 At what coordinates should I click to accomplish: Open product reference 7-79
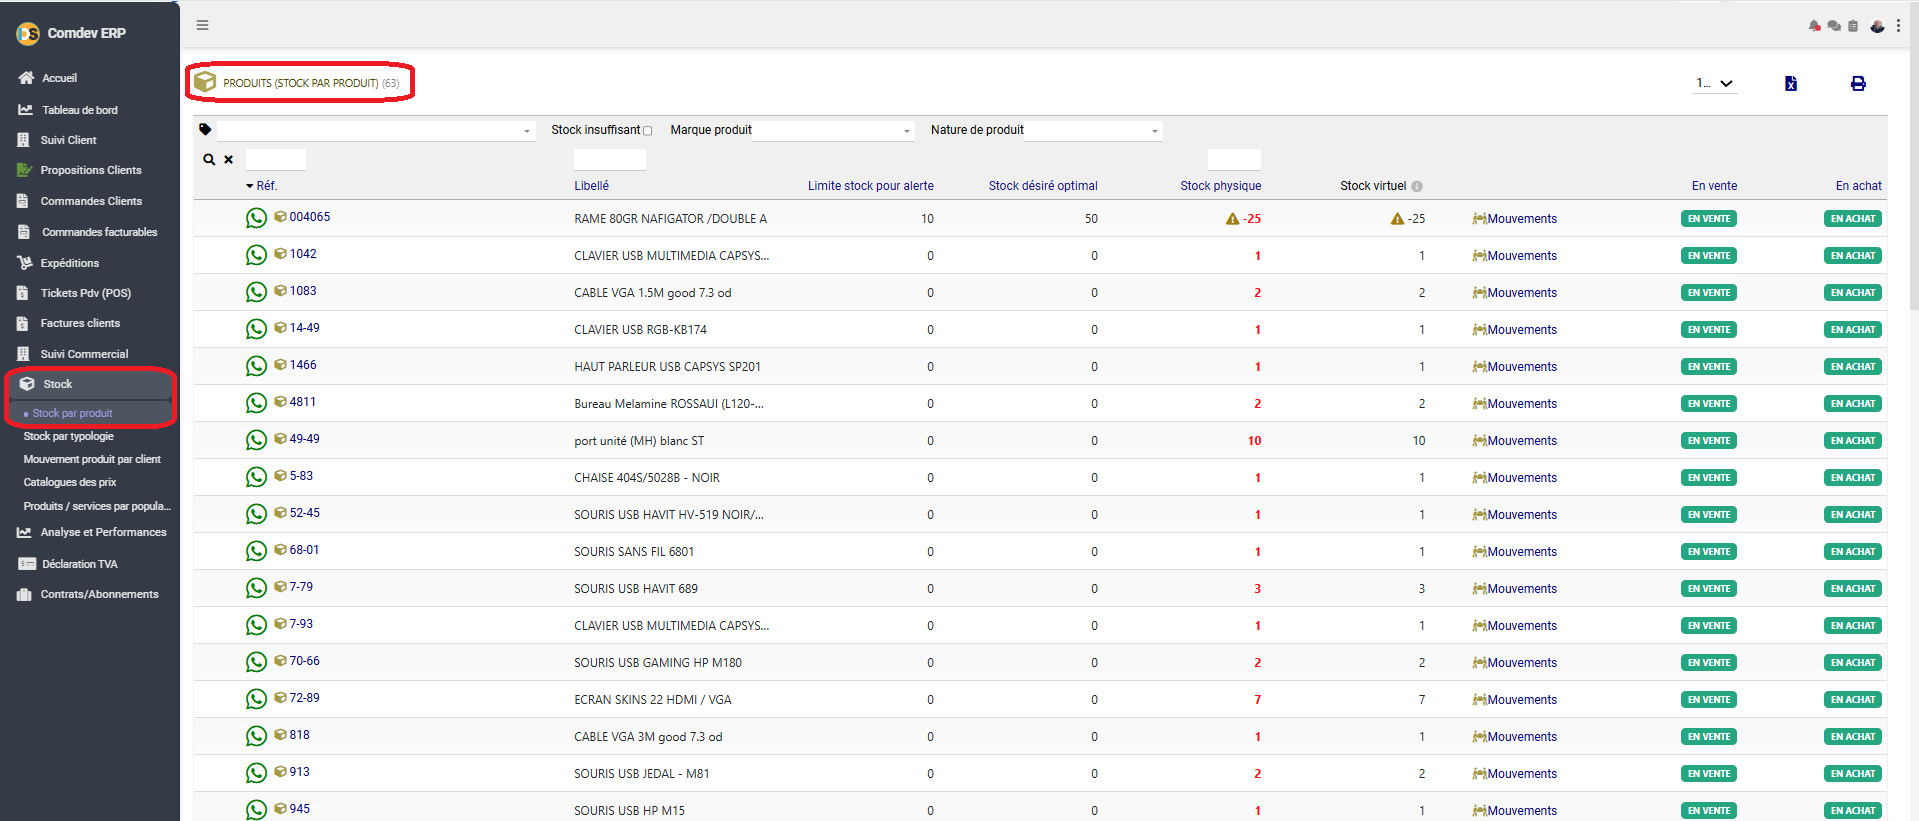301,587
